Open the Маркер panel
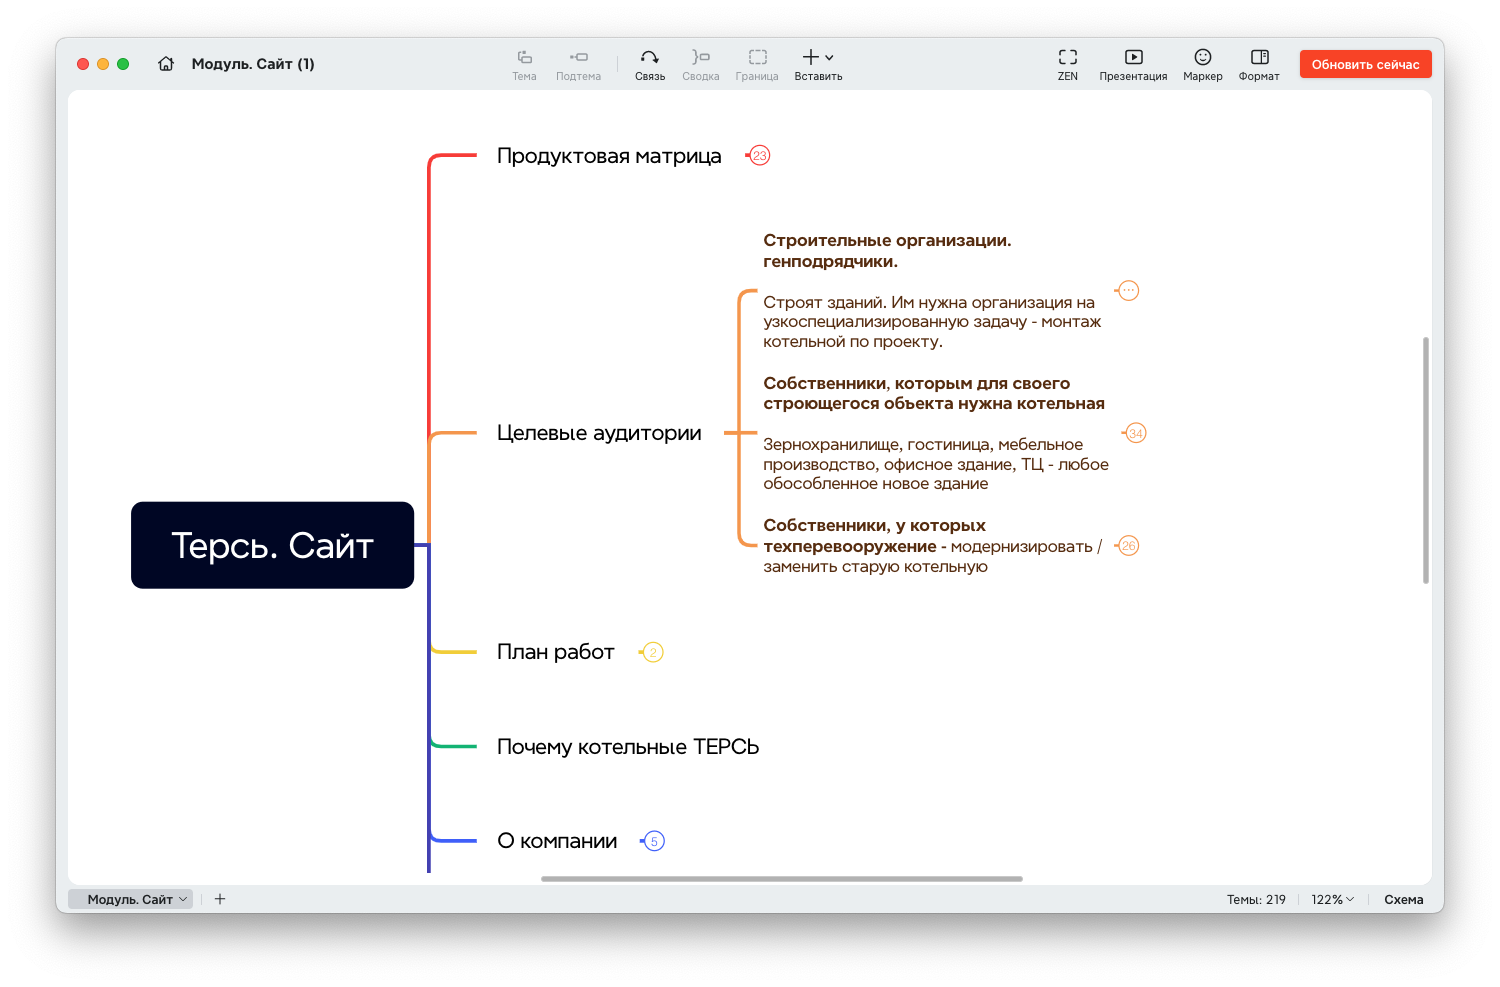Screen dimensions: 1500x987 (x=1203, y=65)
